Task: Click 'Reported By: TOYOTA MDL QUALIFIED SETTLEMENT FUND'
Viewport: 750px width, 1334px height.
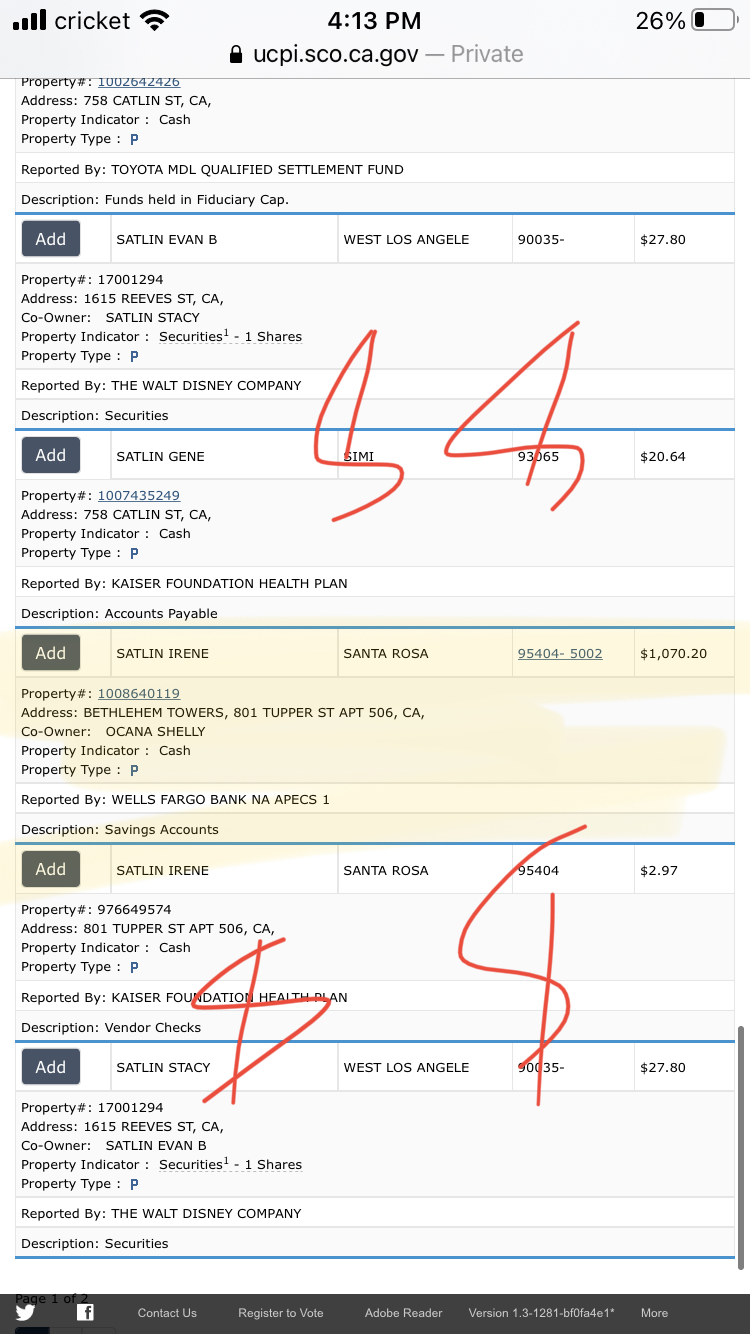Action: click(212, 170)
